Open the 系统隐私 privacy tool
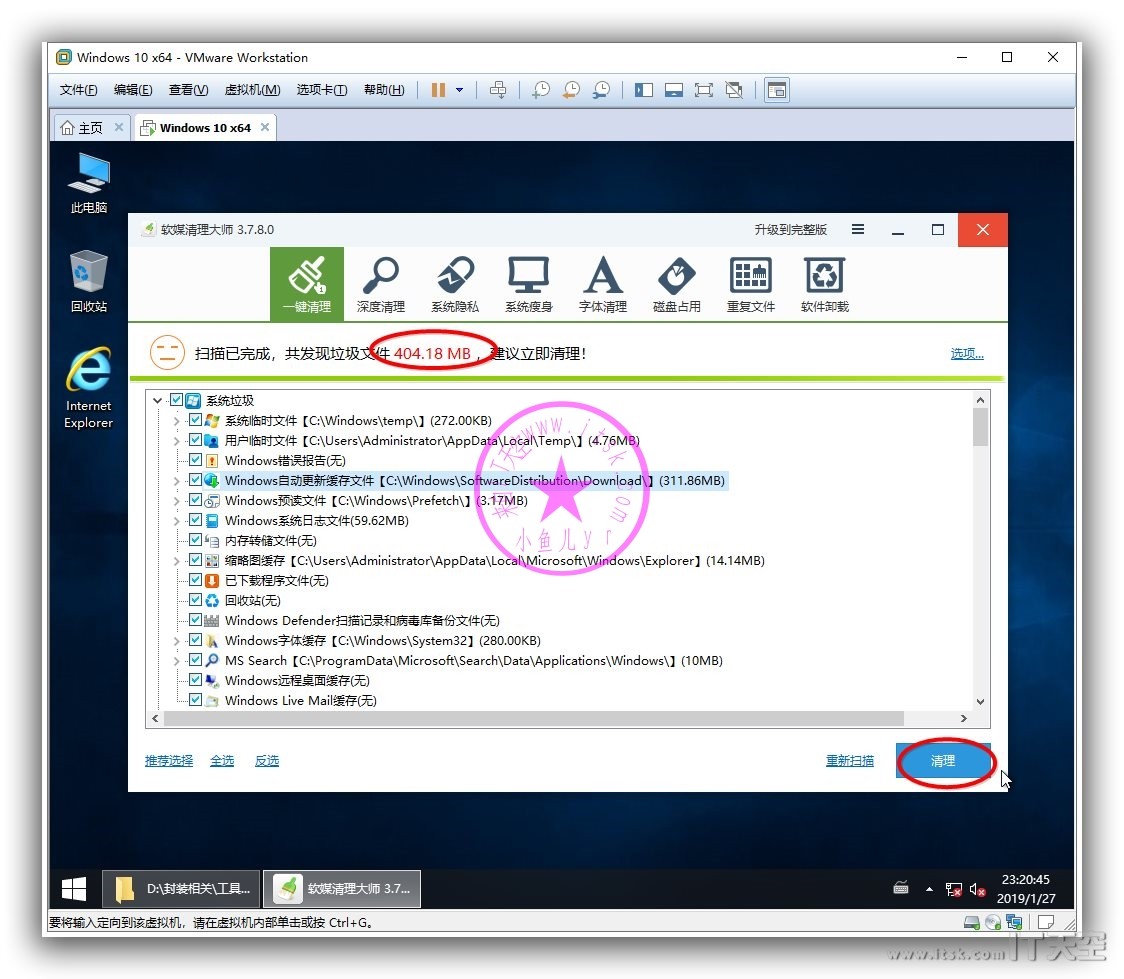Screen dimensions: 1124x979 pyautogui.click(x=454, y=284)
